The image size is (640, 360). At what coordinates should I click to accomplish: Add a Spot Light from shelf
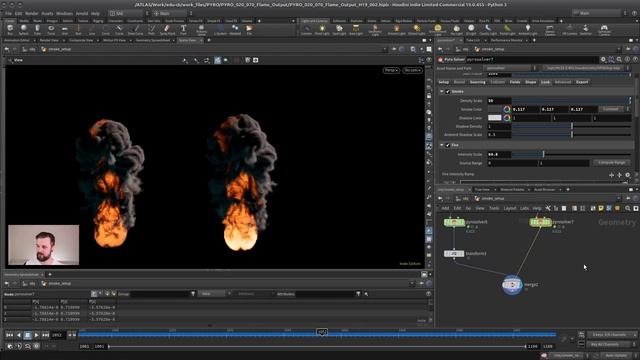click(339, 29)
